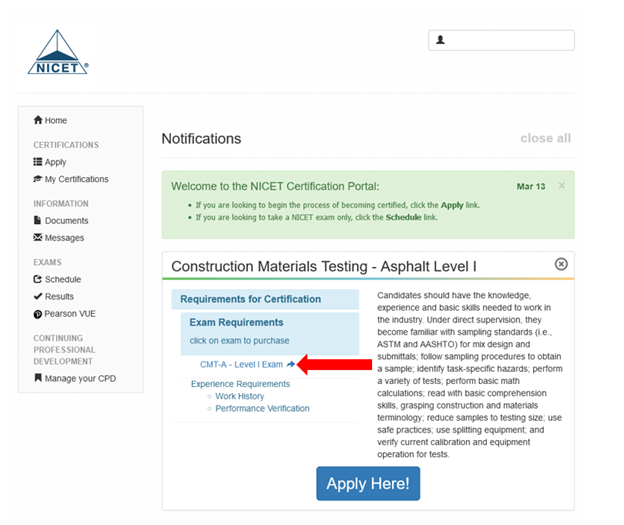Open Performance Verification link
The height and width of the screenshot is (525, 624).
(262, 409)
